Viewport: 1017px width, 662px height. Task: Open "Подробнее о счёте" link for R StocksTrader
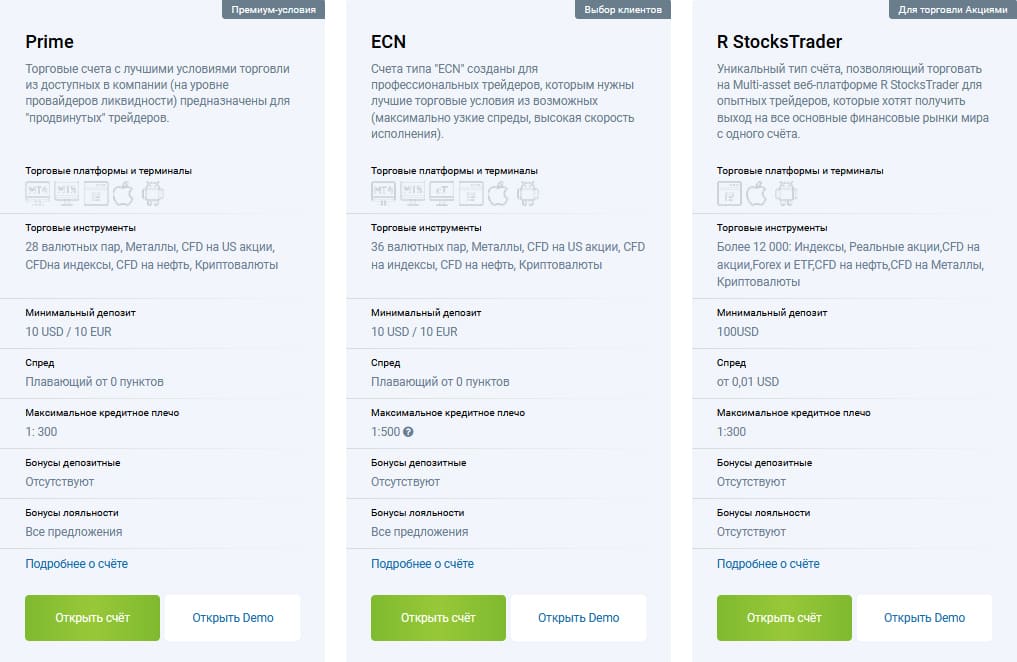tap(768, 564)
